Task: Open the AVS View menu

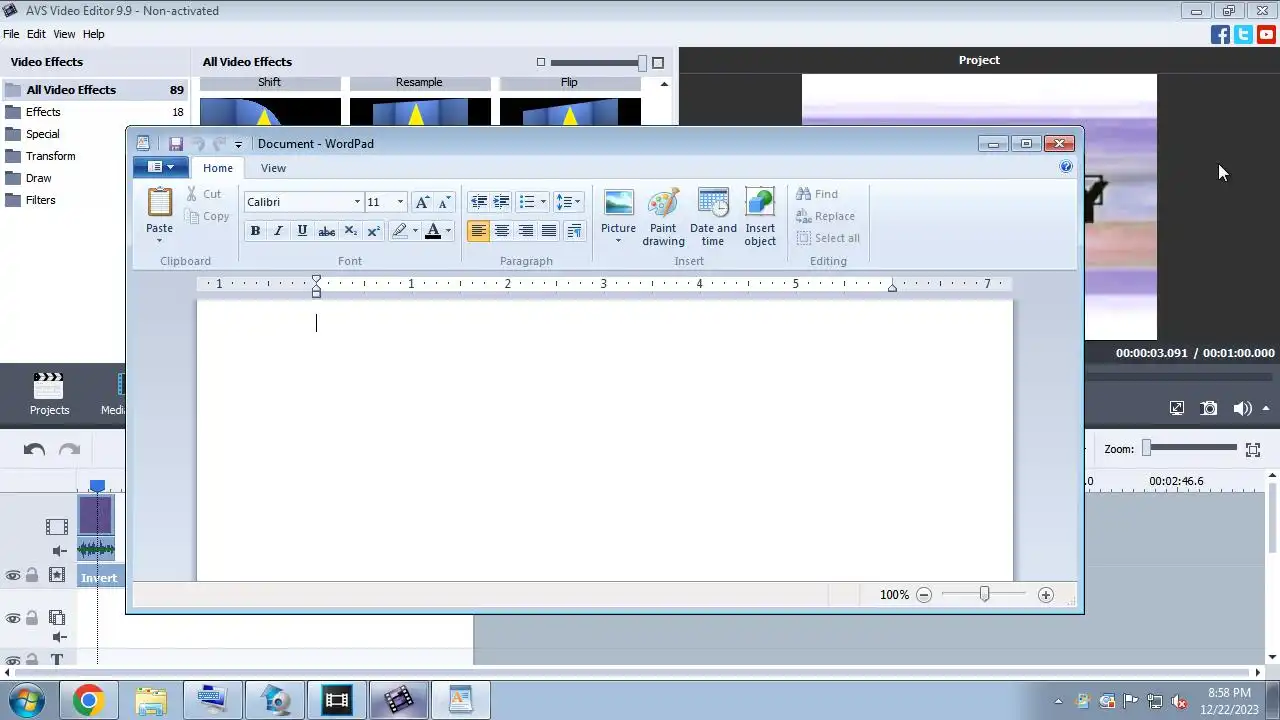Action: pyautogui.click(x=64, y=34)
